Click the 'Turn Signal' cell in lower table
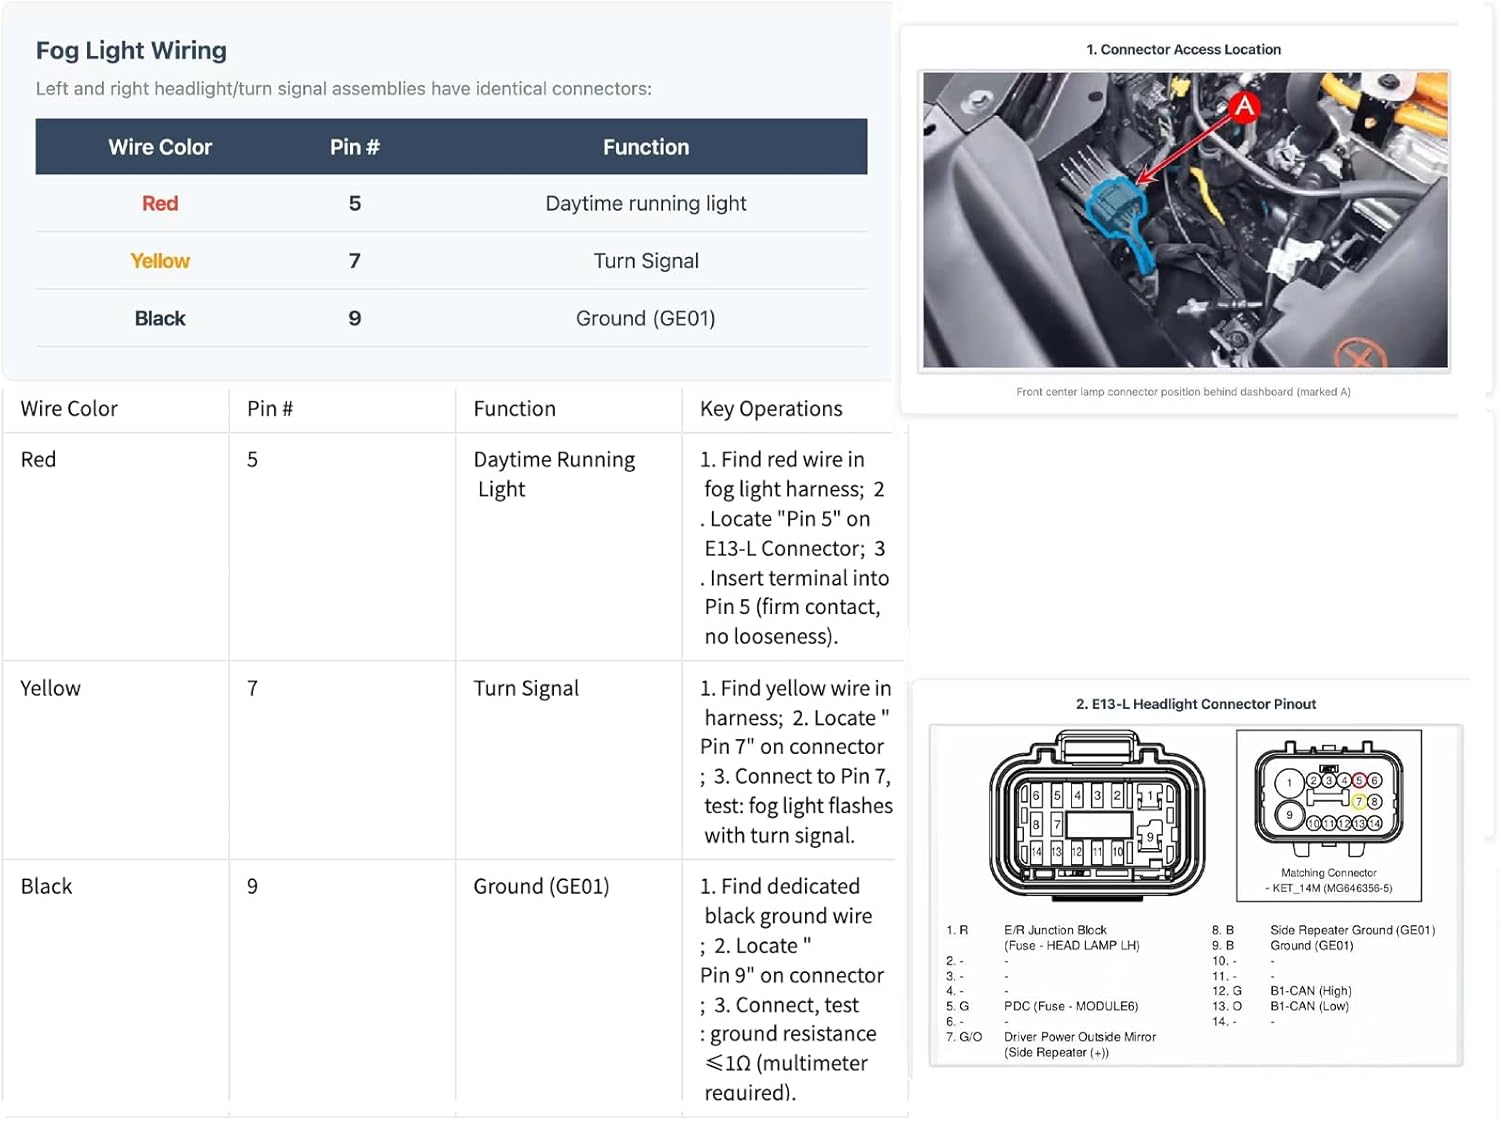Viewport: 1500px width, 1121px height. coord(526,688)
